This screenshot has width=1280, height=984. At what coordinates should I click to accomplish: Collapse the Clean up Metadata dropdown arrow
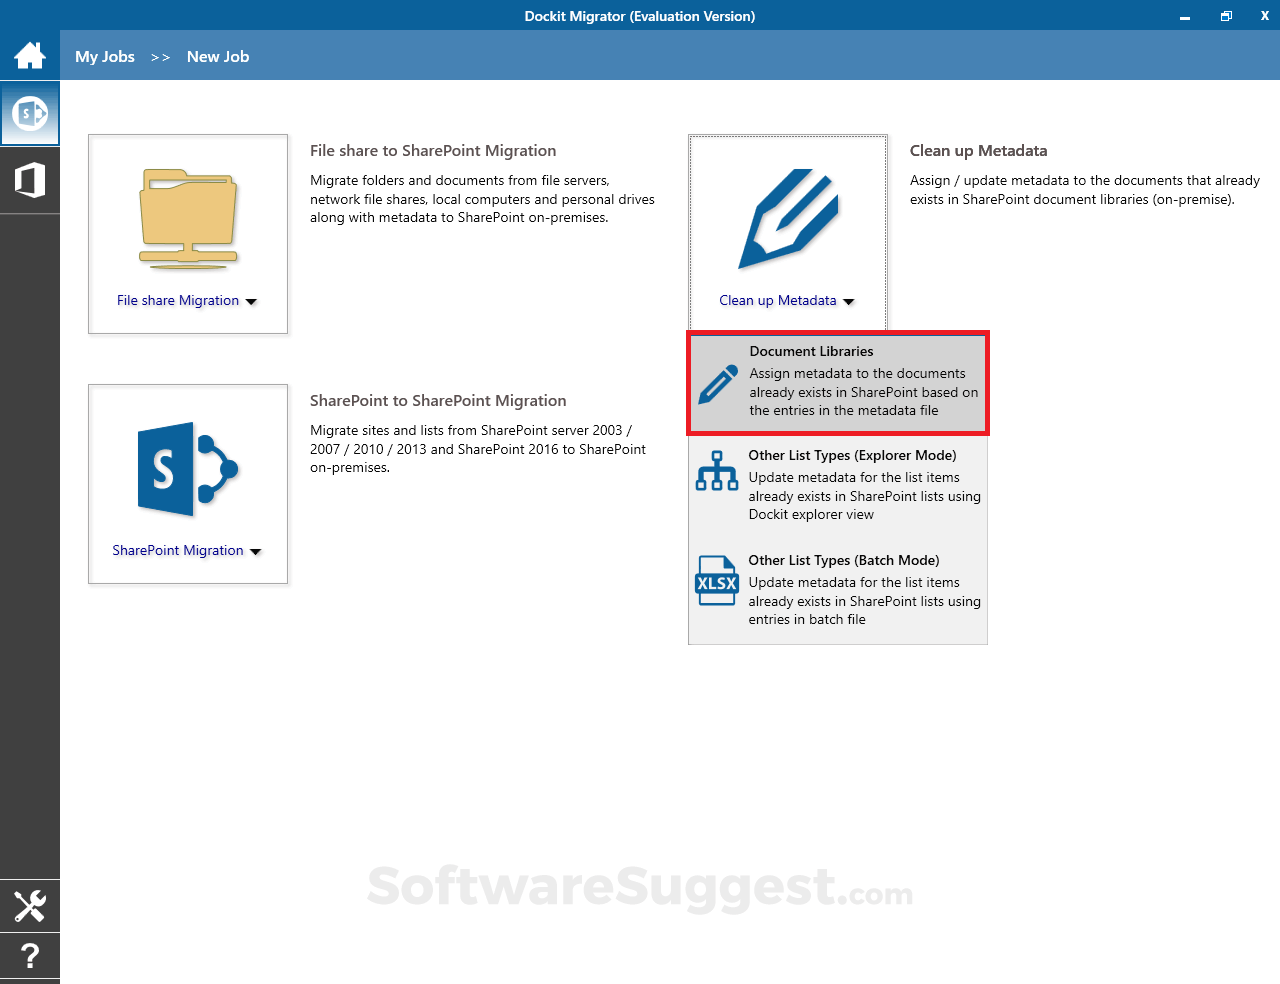(849, 301)
